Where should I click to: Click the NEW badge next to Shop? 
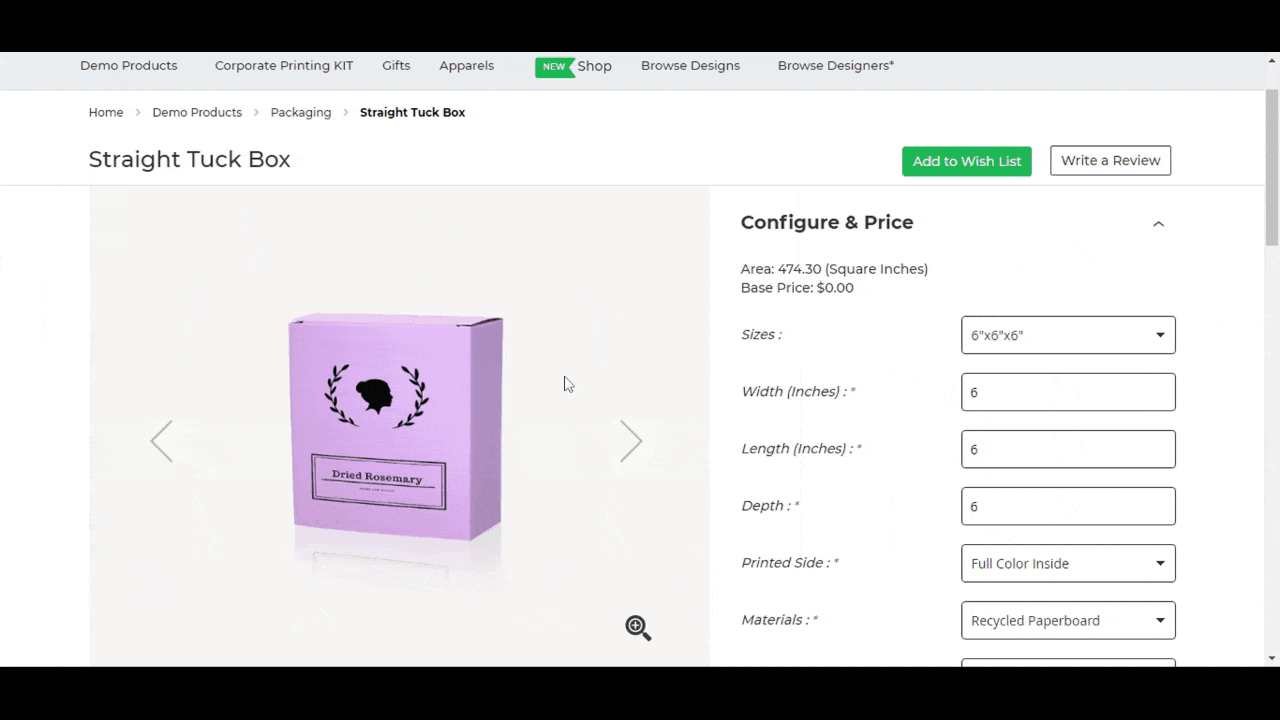point(553,66)
